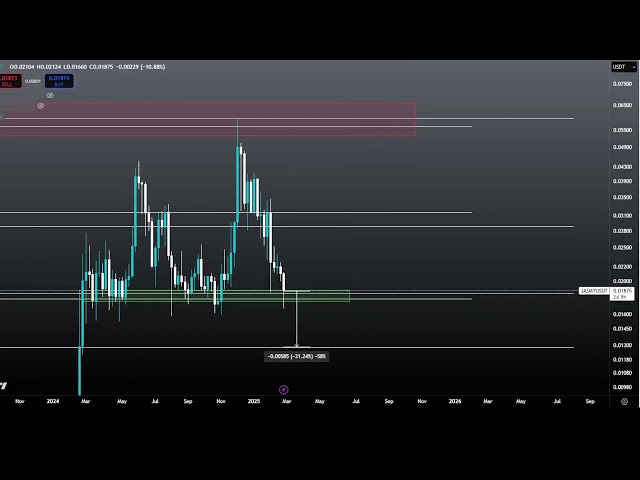Click the 0.07500 level on price scale
640x480 pixels.
(x=622, y=85)
